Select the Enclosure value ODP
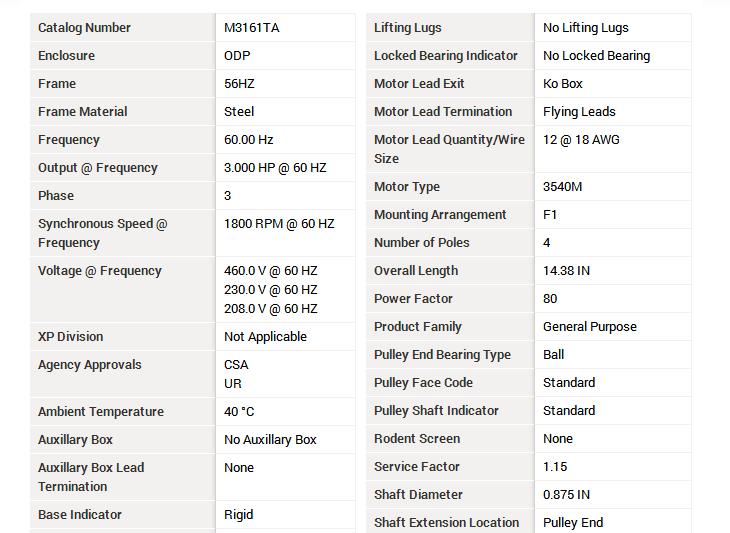730x533 pixels. (x=237, y=56)
